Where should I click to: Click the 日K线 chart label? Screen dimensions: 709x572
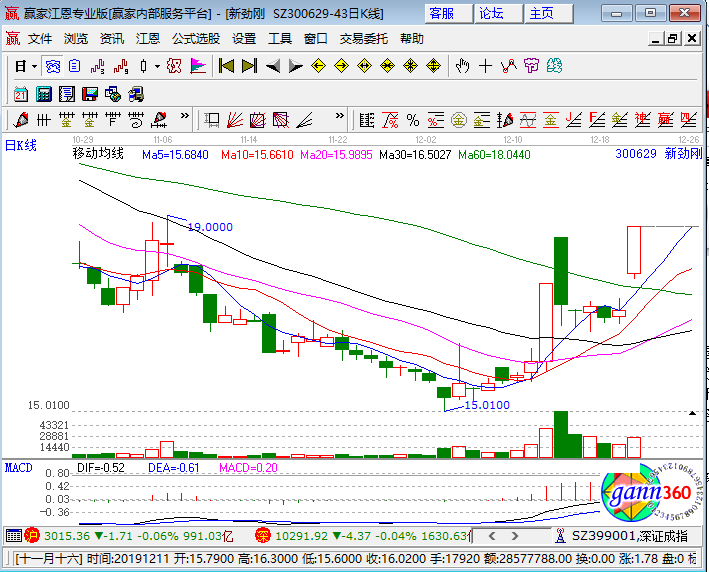[x=20, y=146]
